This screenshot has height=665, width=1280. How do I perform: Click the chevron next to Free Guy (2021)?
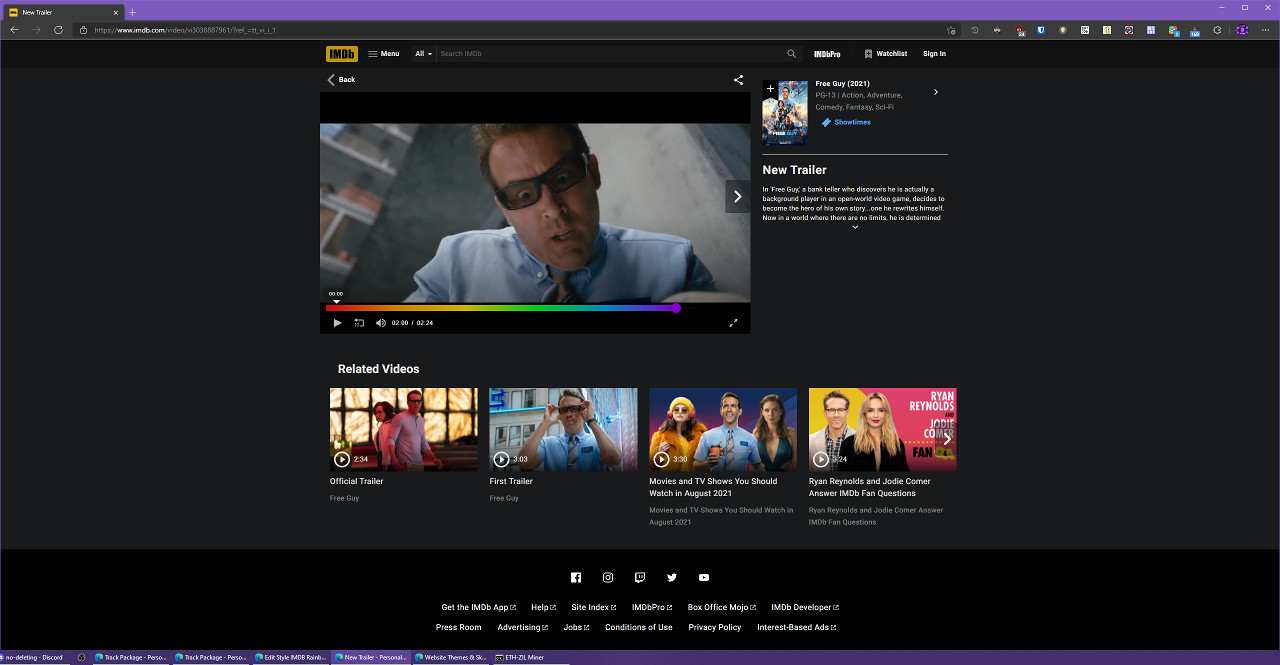point(935,91)
